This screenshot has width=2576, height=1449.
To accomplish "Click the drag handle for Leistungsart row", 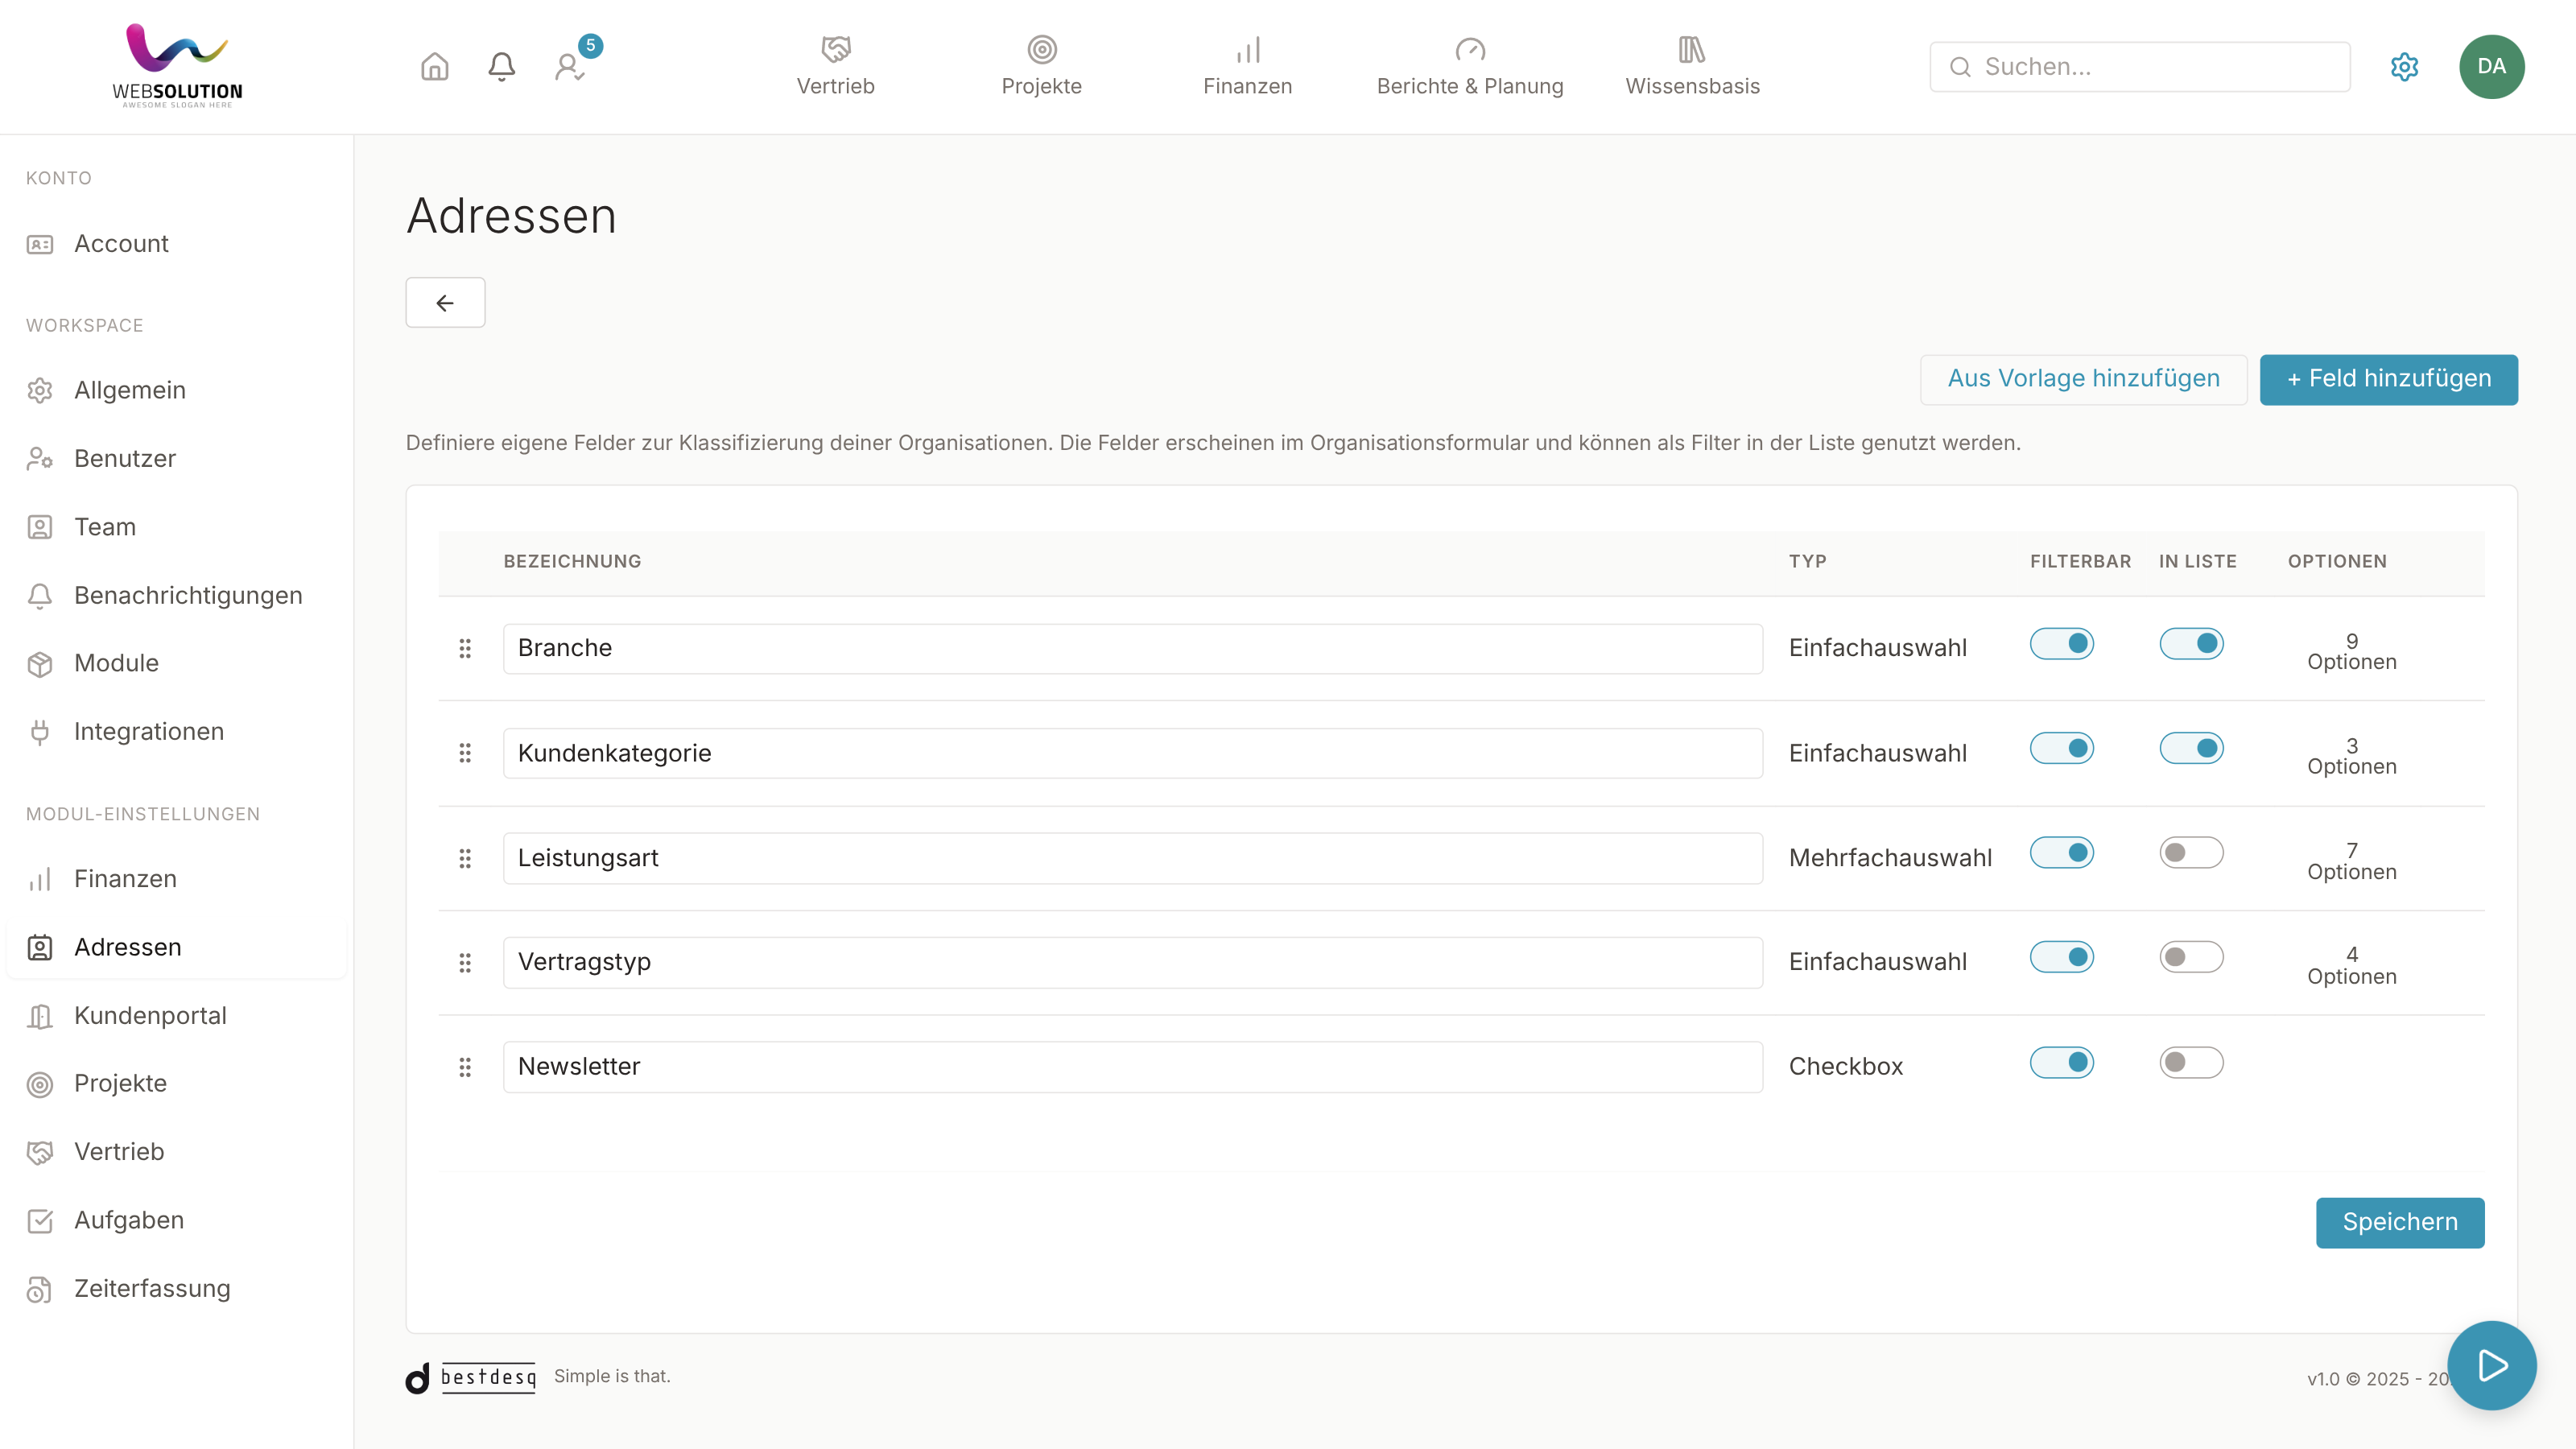I will click(465, 858).
